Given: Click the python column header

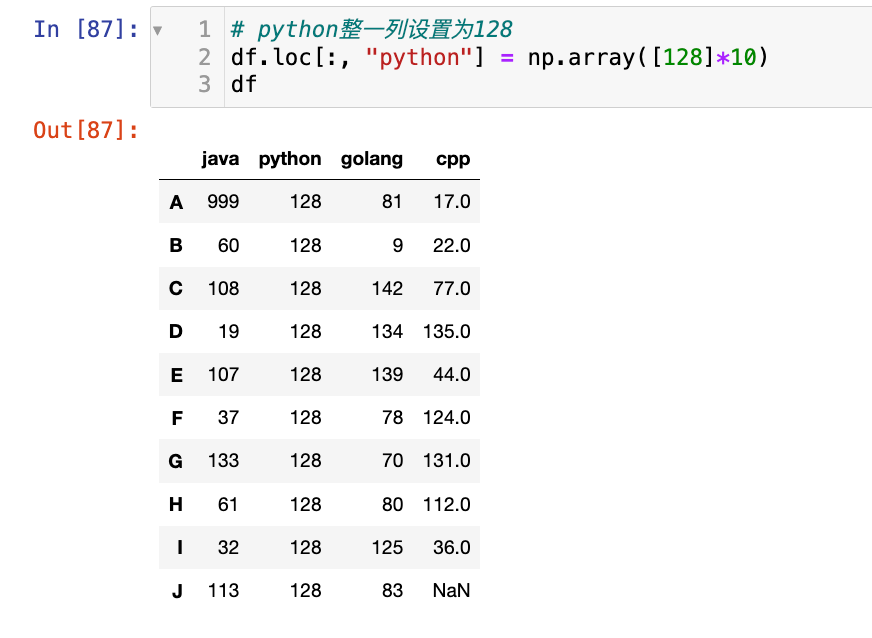Looking at the screenshot, I should tap(290, 159).
